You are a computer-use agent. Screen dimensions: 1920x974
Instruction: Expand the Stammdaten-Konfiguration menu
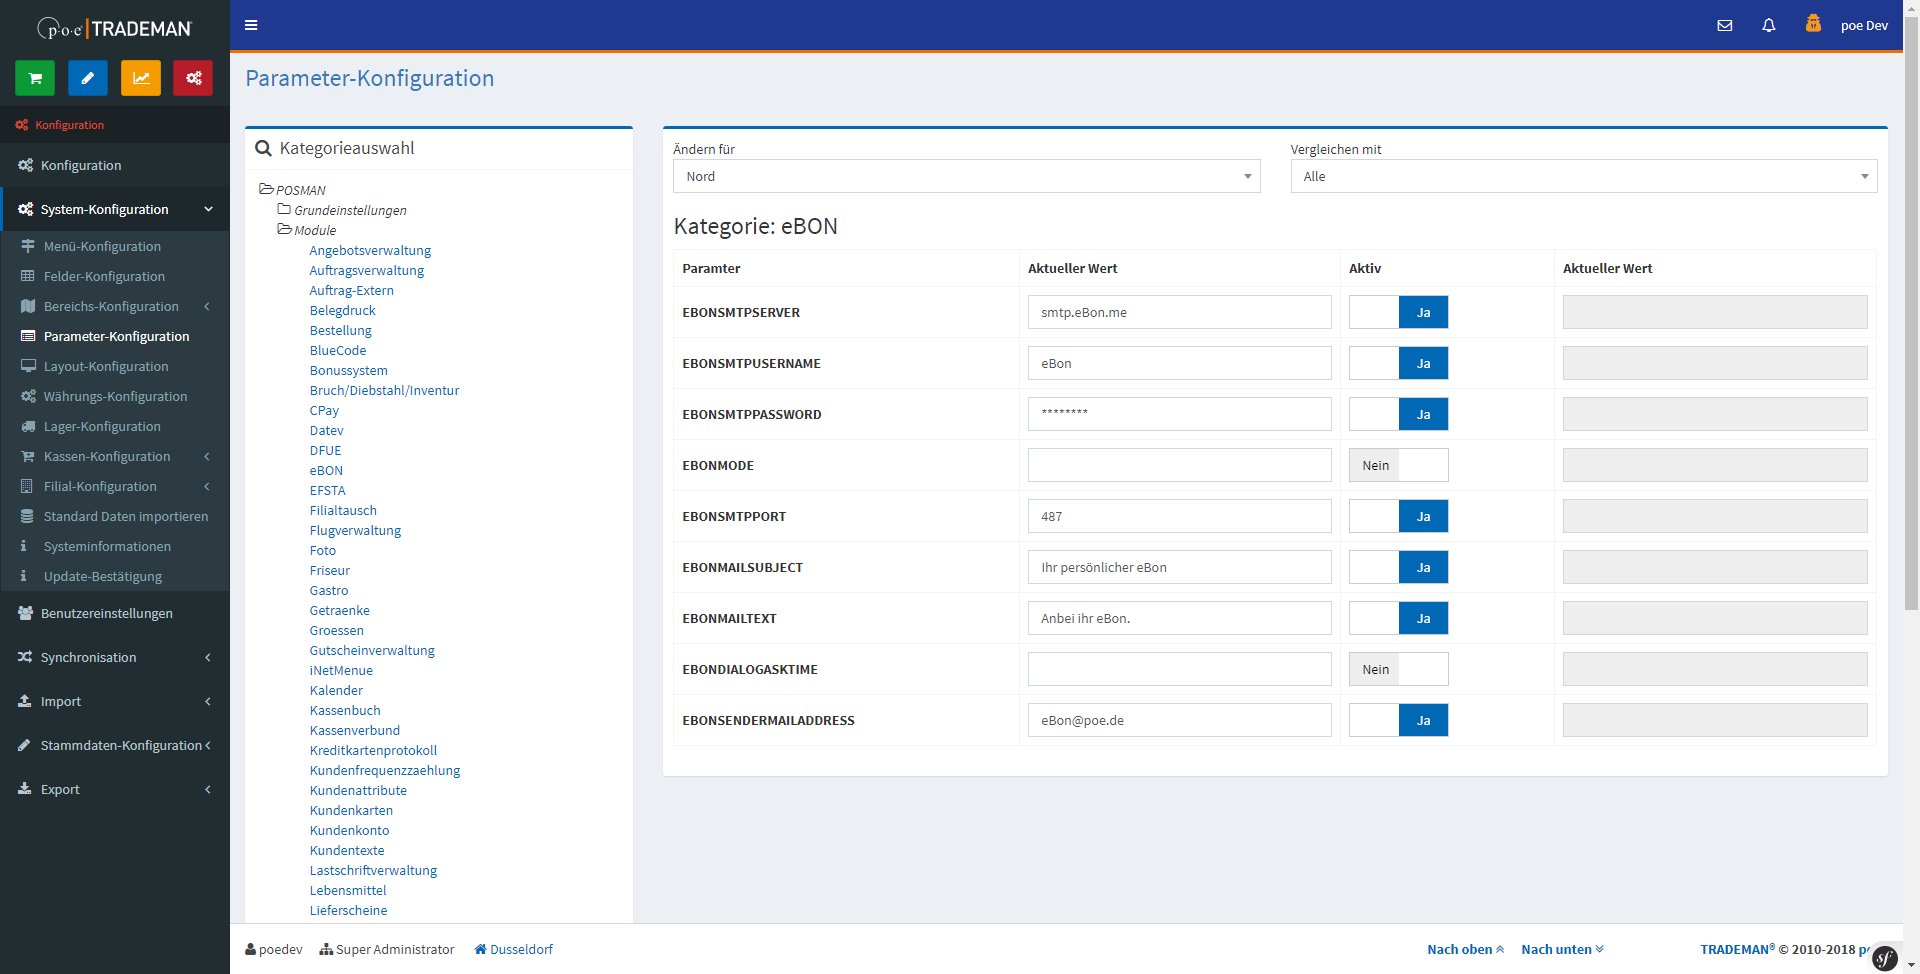[115, 745]
